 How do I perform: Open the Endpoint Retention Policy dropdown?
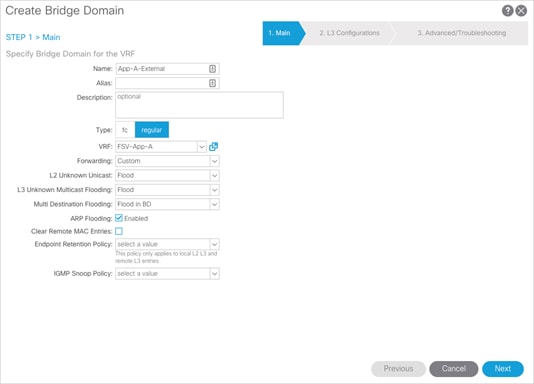215,244
